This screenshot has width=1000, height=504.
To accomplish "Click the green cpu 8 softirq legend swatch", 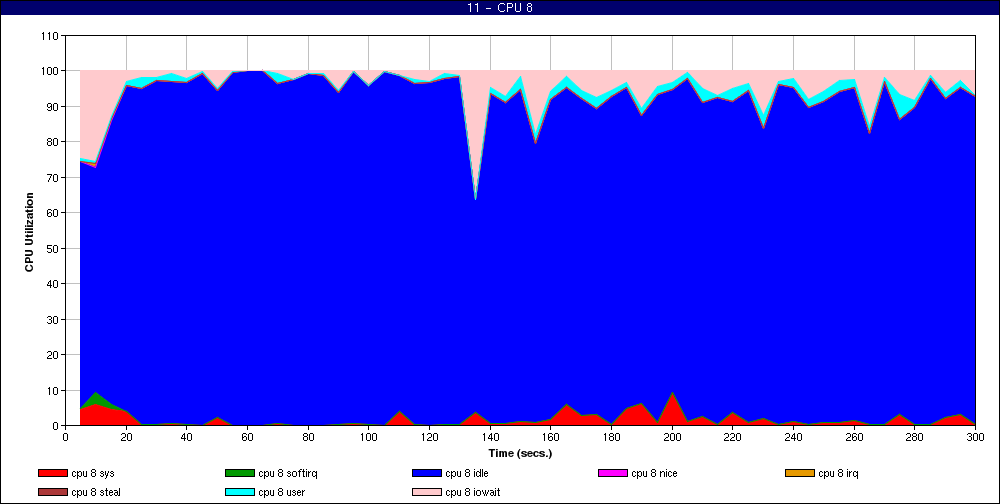I will (x=239, y=473).
